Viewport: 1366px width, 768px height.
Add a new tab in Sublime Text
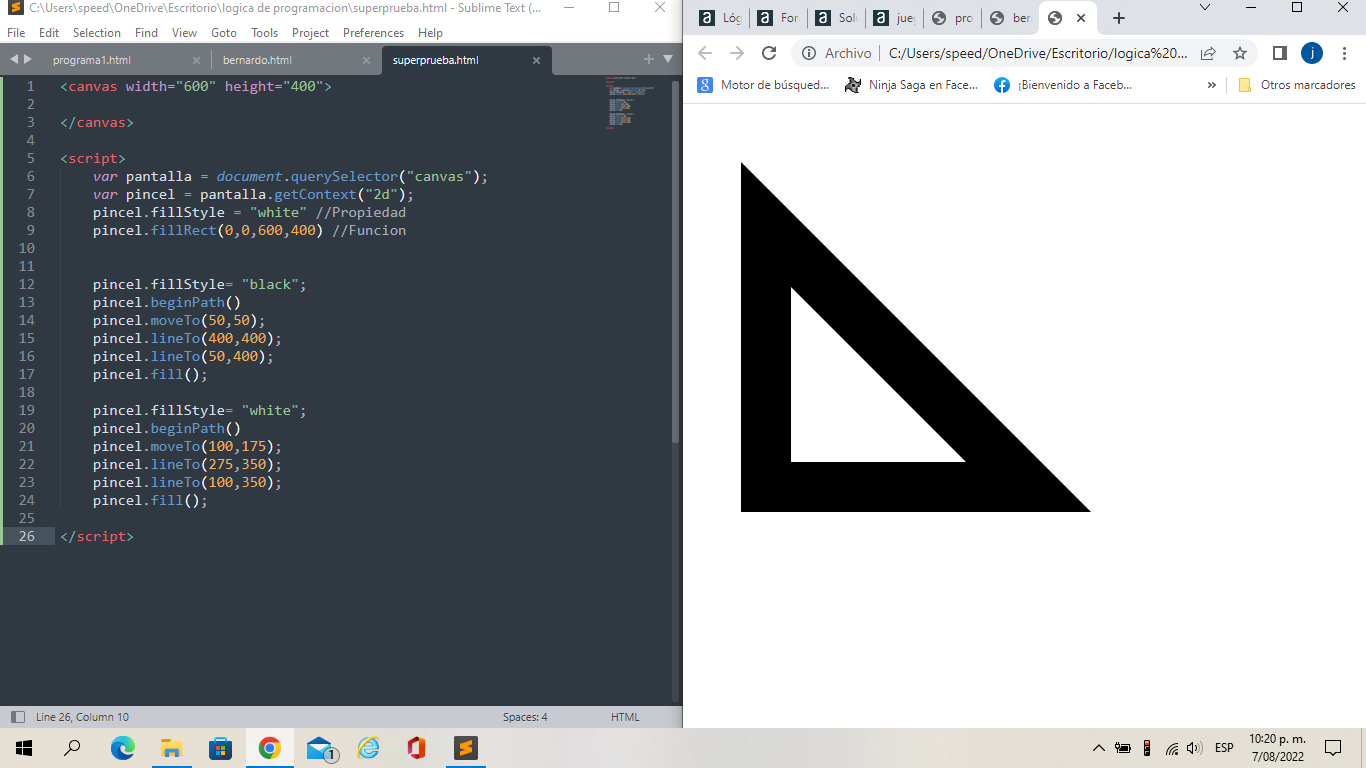tap(648, 59)
